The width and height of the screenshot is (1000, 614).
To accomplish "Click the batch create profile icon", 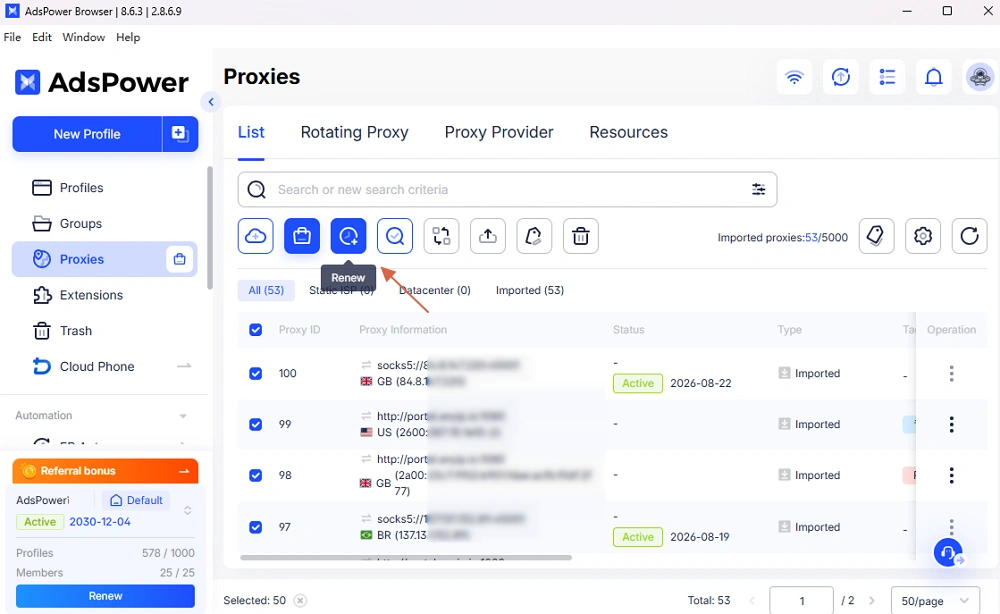I will coord(180,134).
